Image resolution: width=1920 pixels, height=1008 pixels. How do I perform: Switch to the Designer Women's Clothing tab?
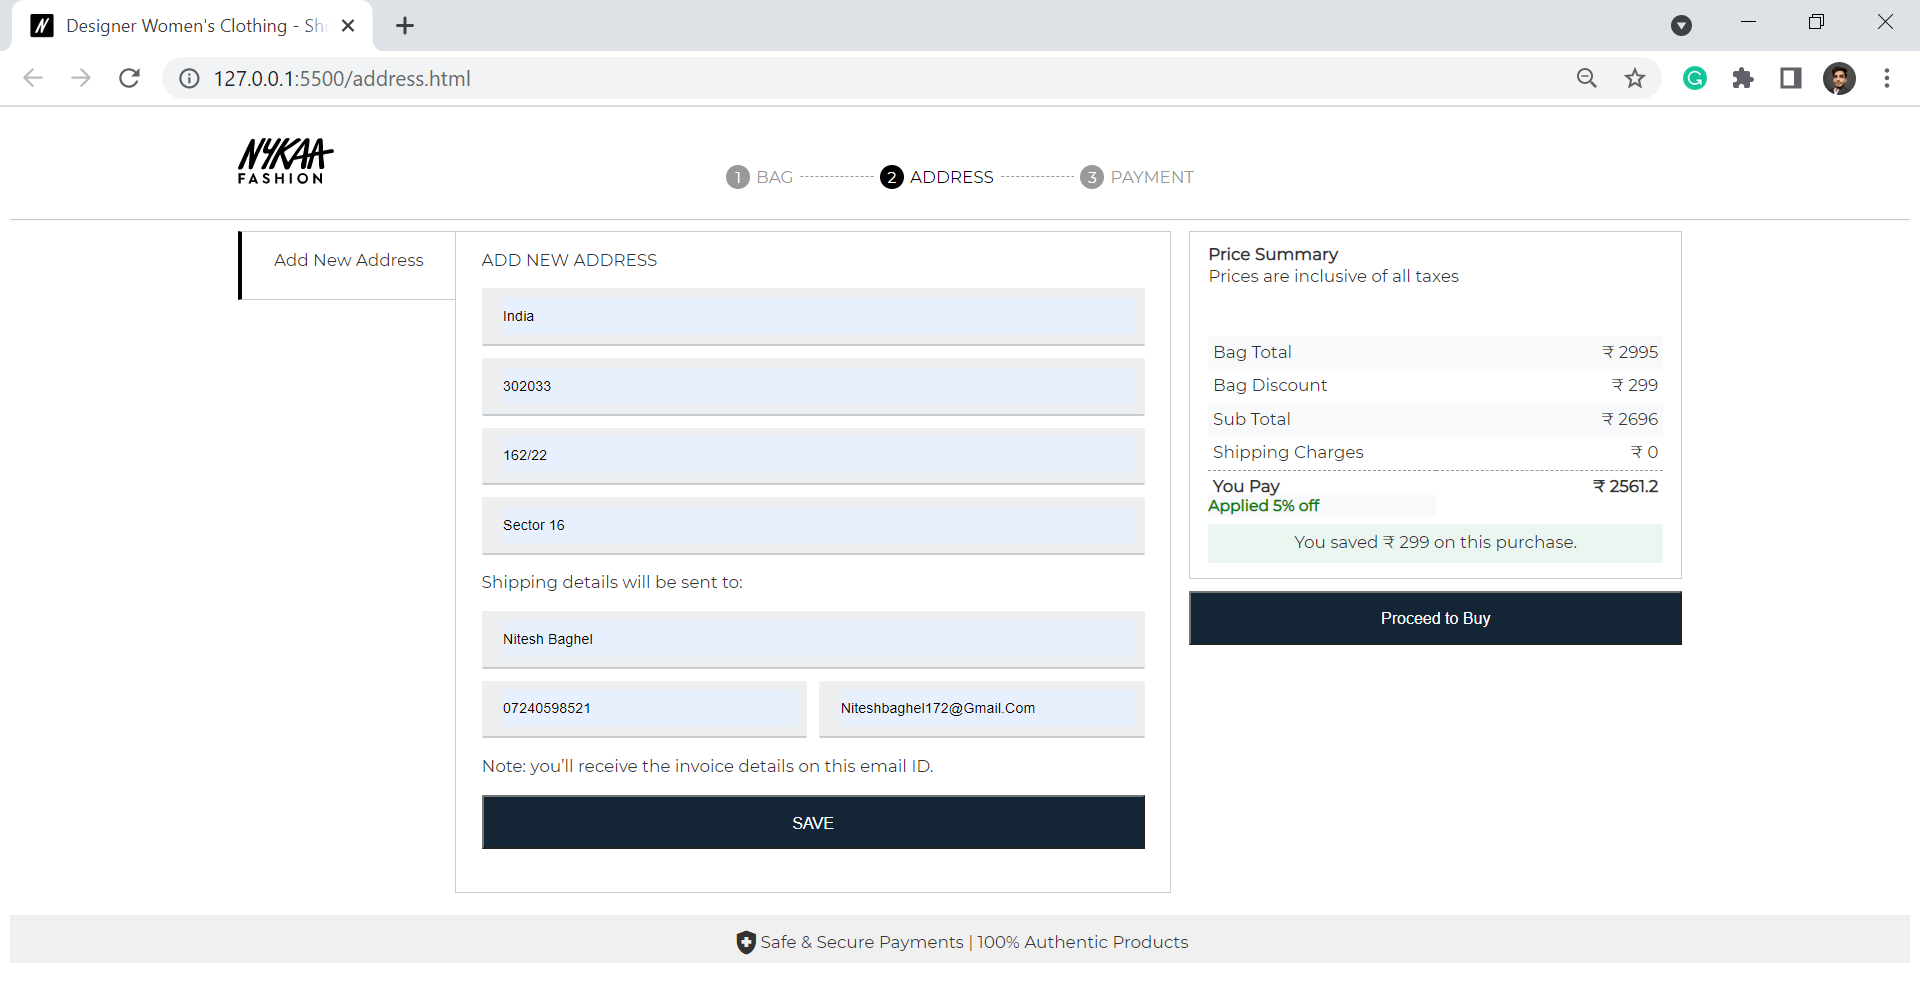coord(190,25)
